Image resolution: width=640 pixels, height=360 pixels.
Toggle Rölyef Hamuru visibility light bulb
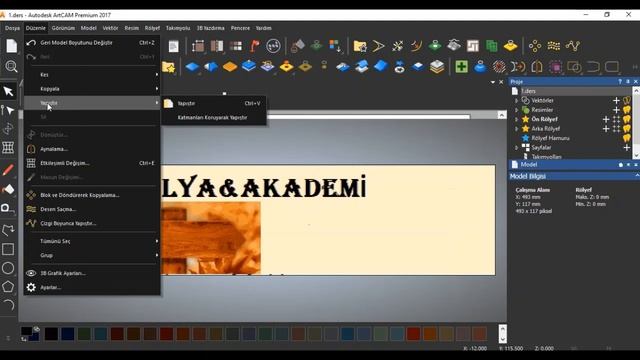pos(627,138)
